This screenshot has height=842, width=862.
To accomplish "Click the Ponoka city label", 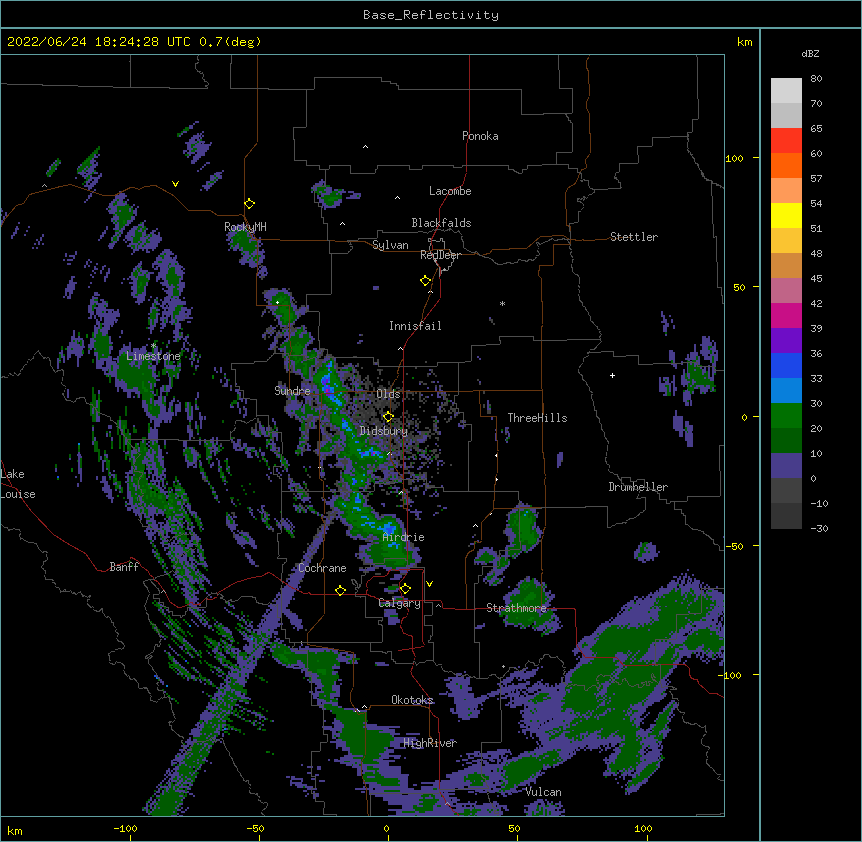I will (x=480, y=136).
